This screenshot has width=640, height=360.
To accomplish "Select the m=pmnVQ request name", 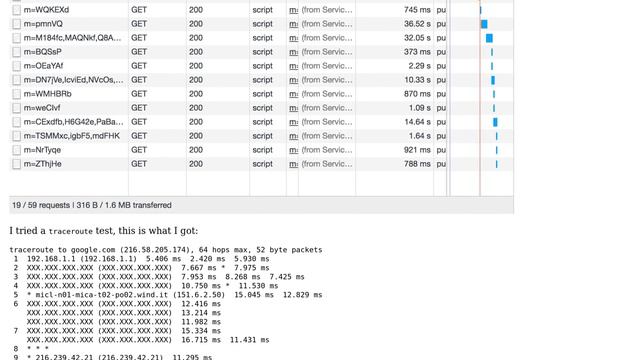I will (43, 24).
